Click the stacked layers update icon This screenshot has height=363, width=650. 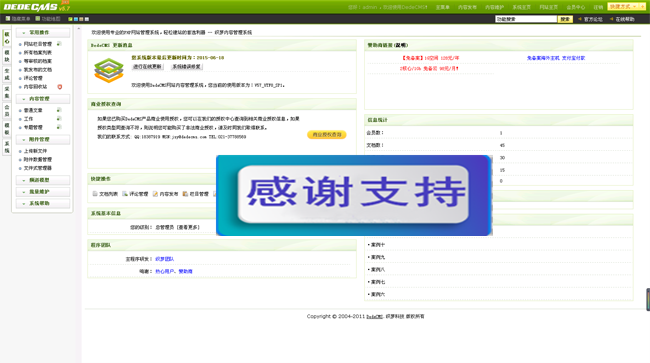109,70
